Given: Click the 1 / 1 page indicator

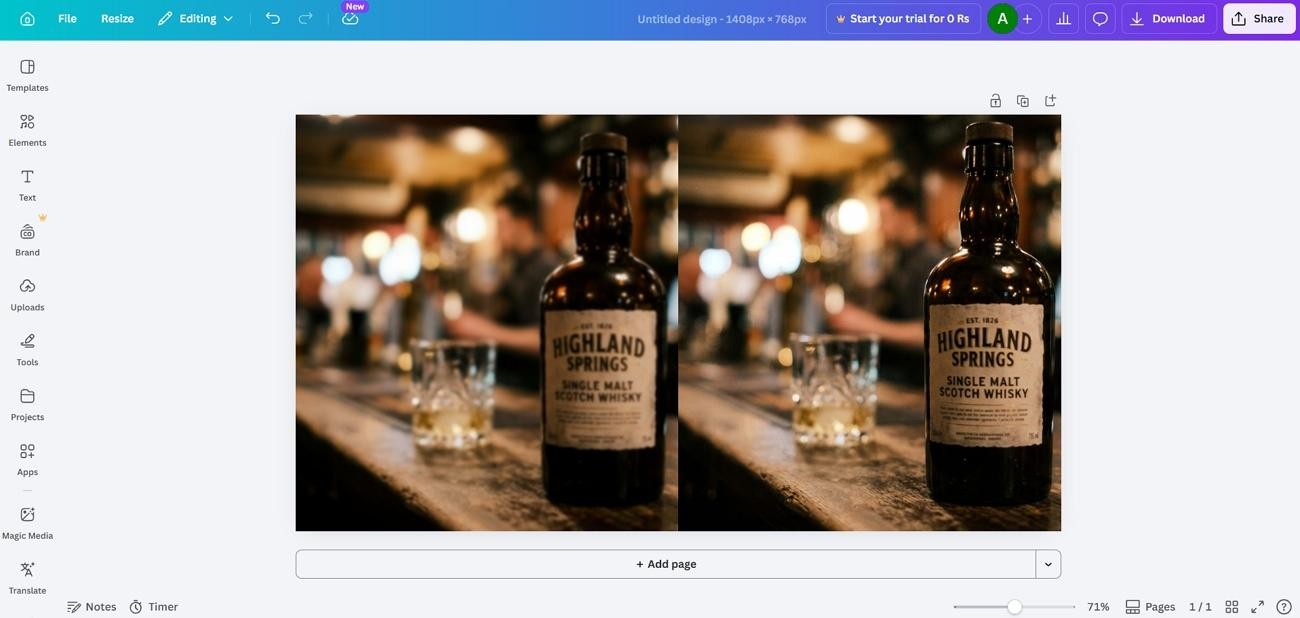Looking at the screenshot, I should (x=1200, y=607).
